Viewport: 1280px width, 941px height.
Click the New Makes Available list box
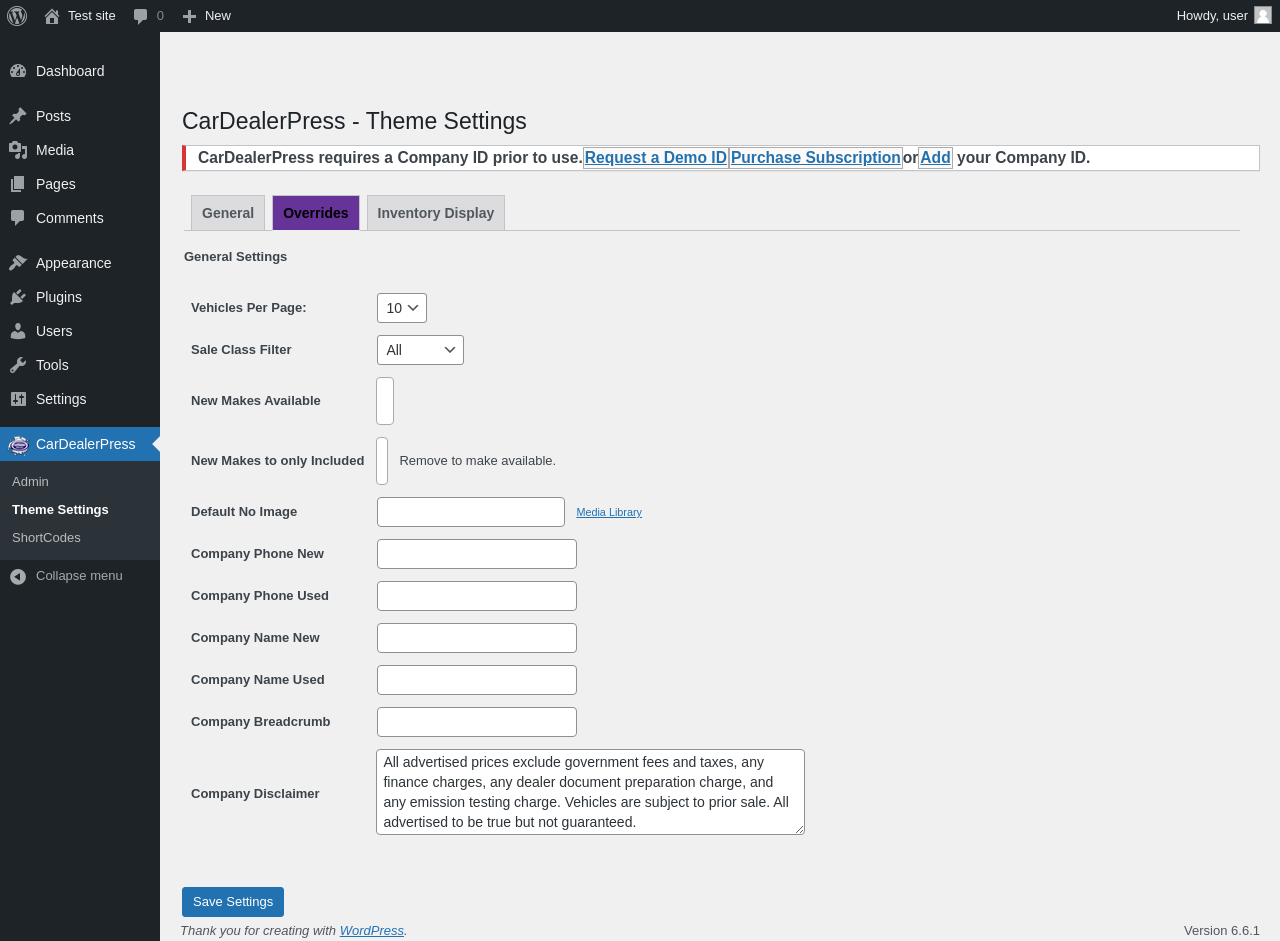(x=385, y=401)
